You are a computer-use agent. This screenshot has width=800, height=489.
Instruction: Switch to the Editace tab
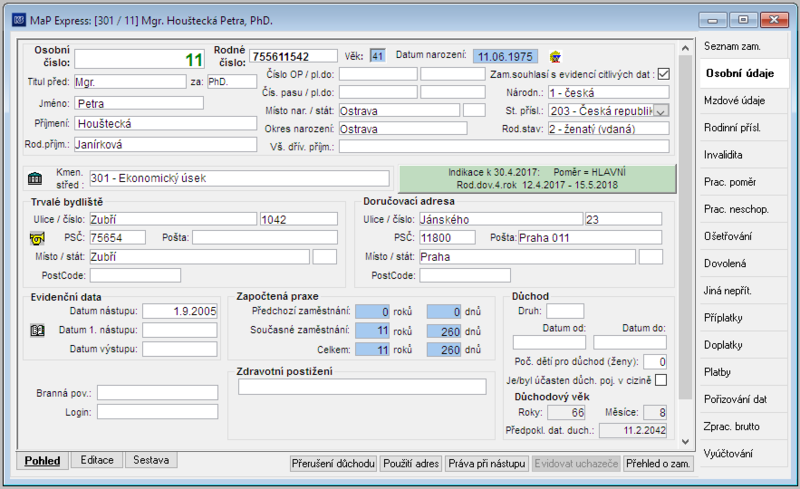(x=97, y=460)
